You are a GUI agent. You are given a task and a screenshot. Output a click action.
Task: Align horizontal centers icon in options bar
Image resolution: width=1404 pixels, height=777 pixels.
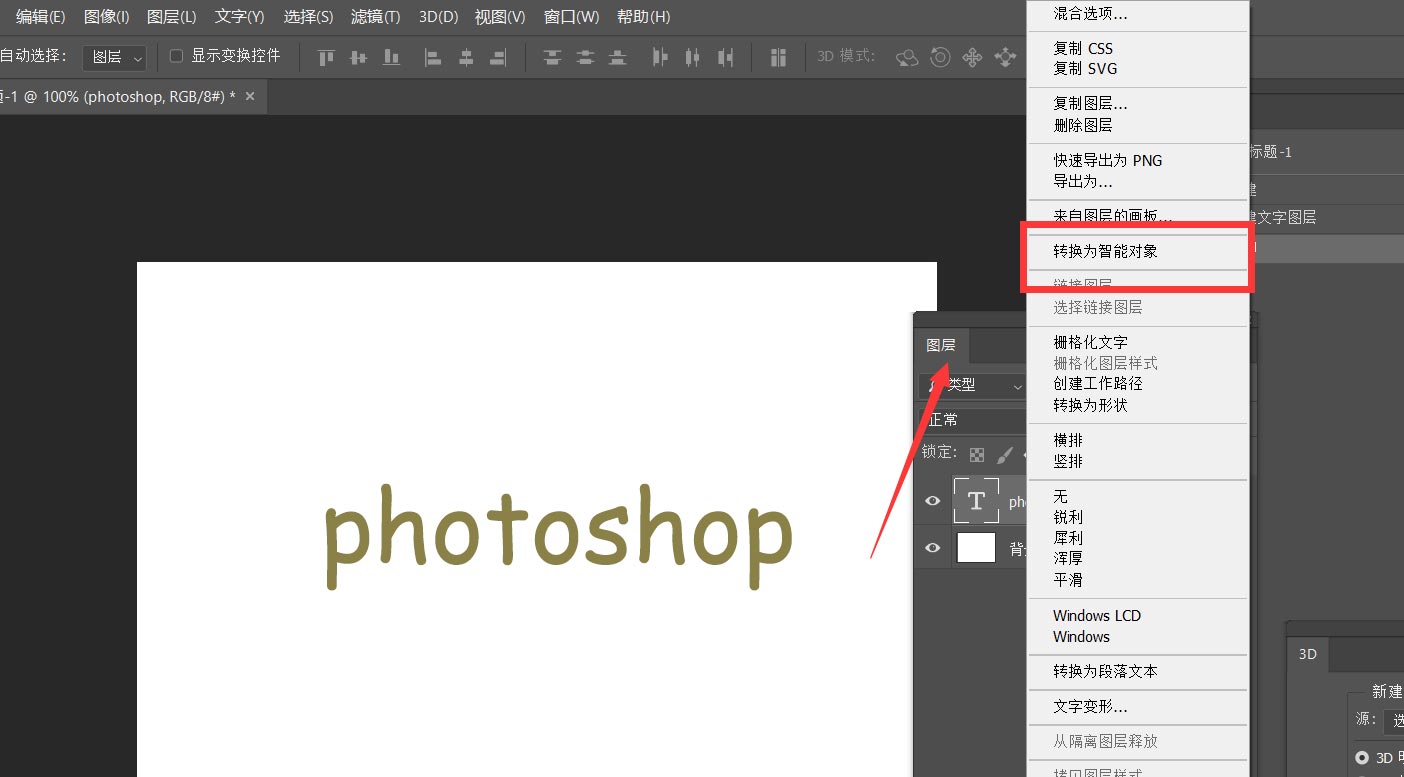click(x=466, y=58)
